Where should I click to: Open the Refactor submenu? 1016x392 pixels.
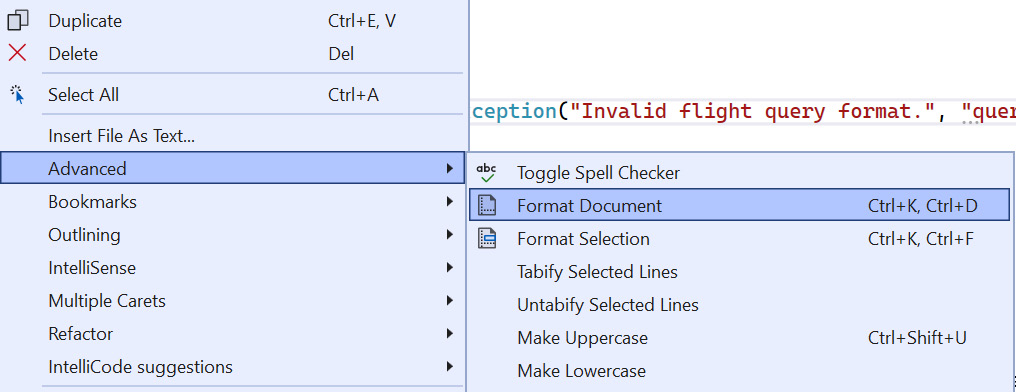point(233,334)
